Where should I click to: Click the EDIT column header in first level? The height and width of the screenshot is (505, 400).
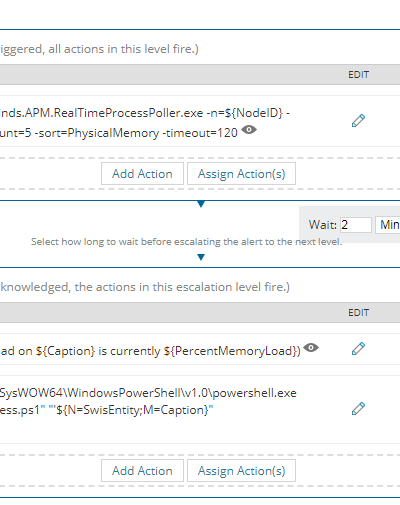[359, 75]
